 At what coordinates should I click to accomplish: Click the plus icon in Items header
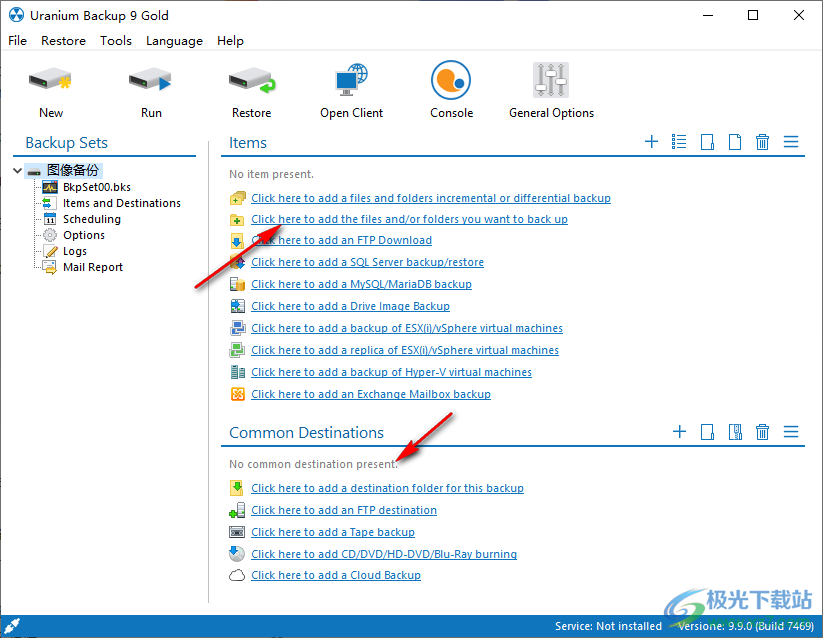tap(651, 142)
